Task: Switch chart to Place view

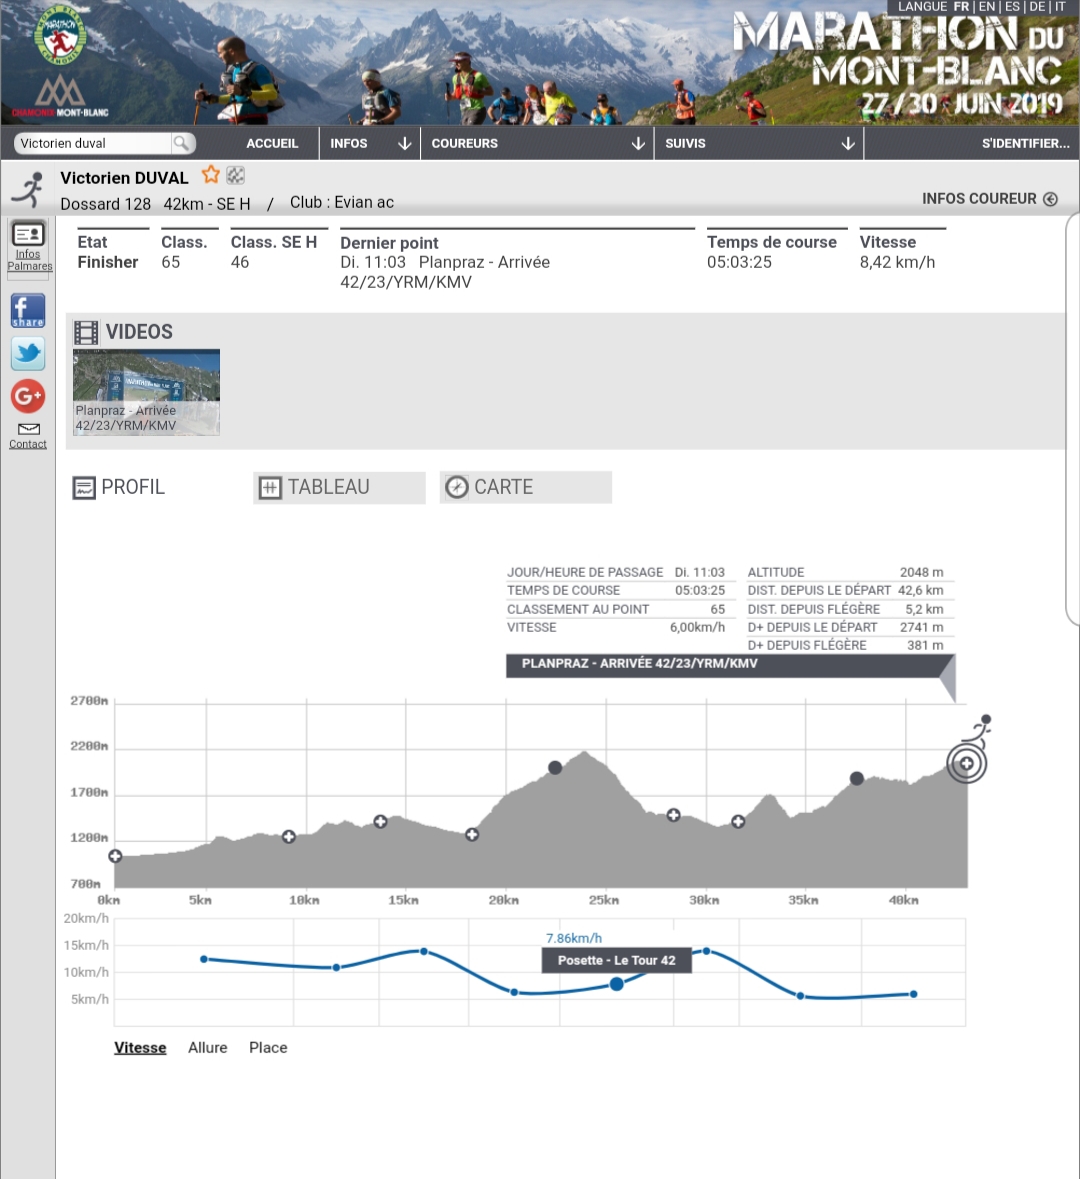Action: click(x=268, y=1047)
